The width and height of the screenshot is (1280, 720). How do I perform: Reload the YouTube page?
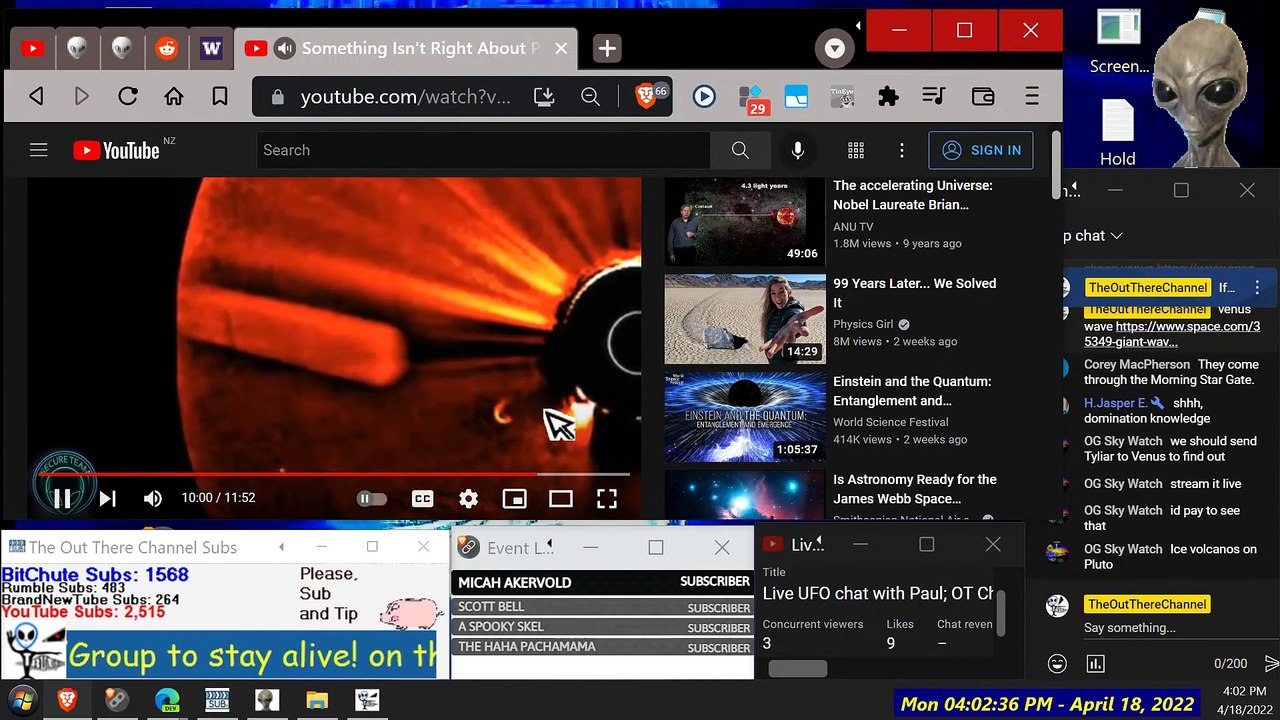click(128, 97)
